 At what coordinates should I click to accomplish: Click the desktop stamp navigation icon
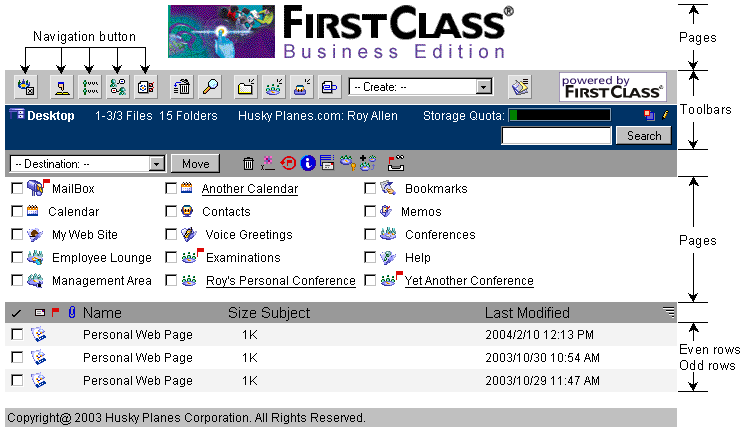pos(62,87)
